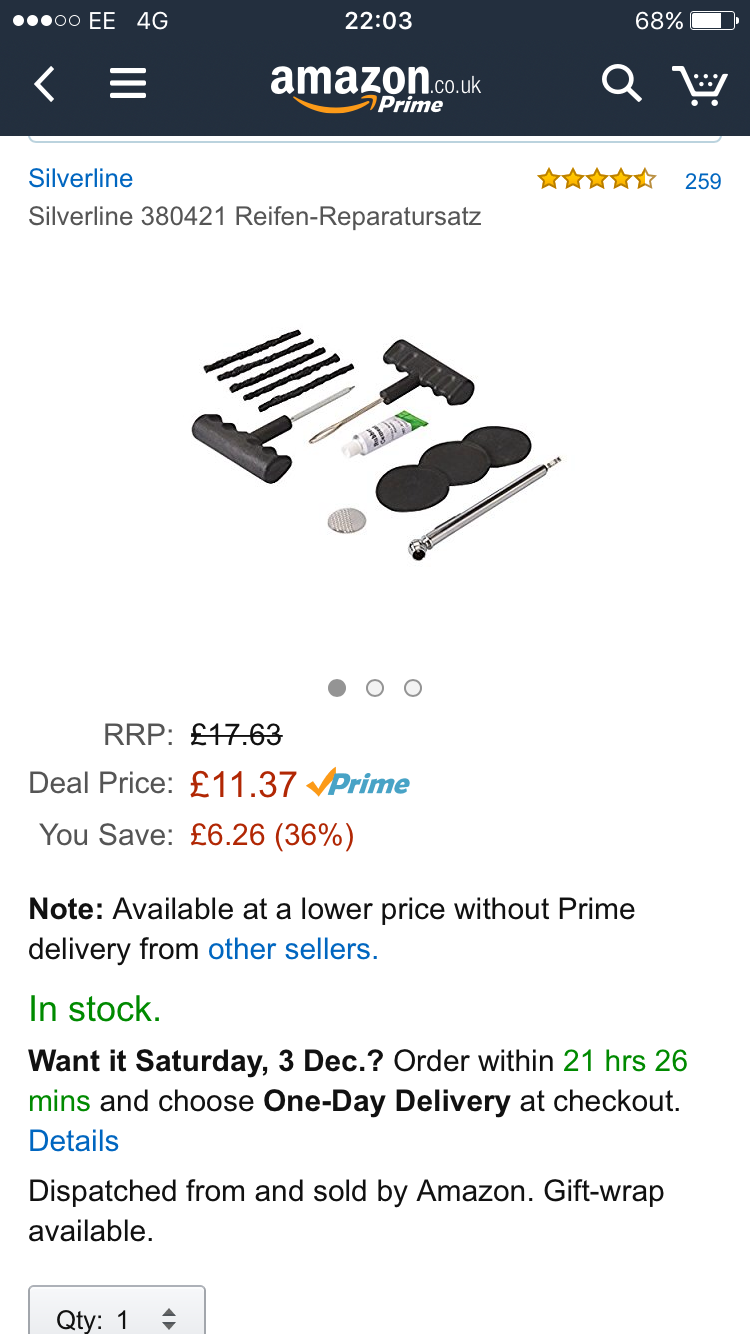Open delivery Details link
The height and width of the screenshot is (1334, 750).
click(x=74, y=1141)
